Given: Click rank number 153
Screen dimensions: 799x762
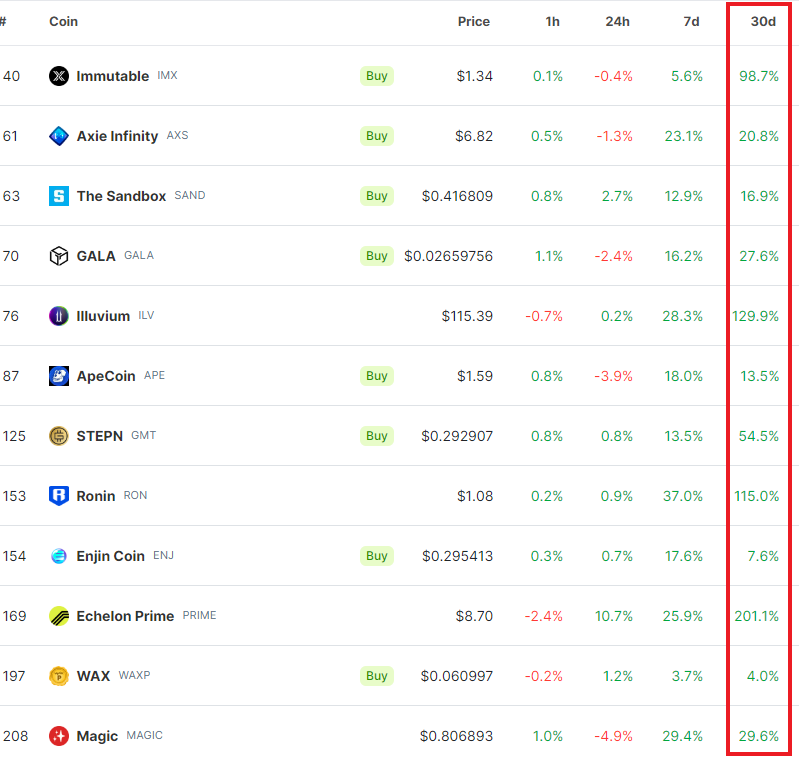Looking at the screenshot, I should [14, 496].
